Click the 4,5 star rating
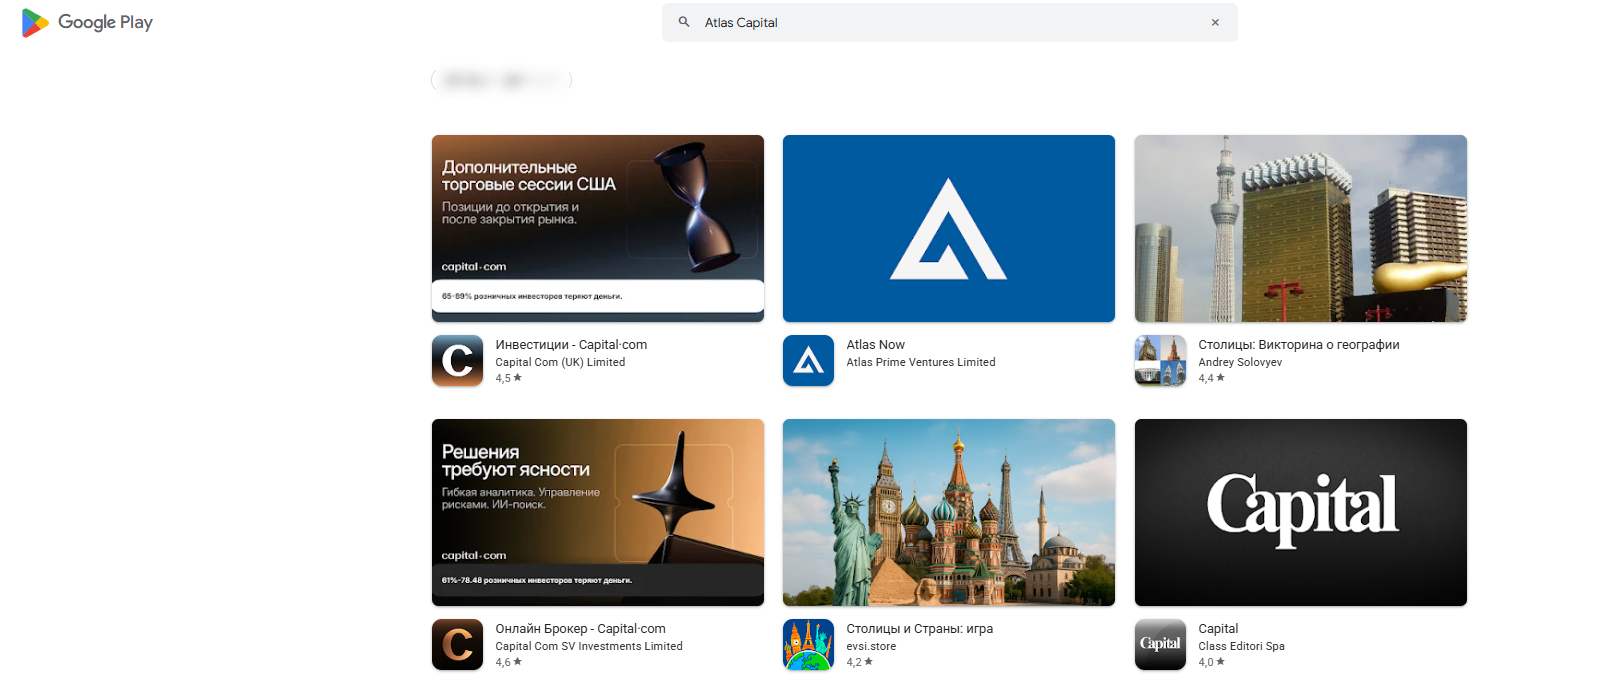1612x687 pixels. (x=509, y=378)
